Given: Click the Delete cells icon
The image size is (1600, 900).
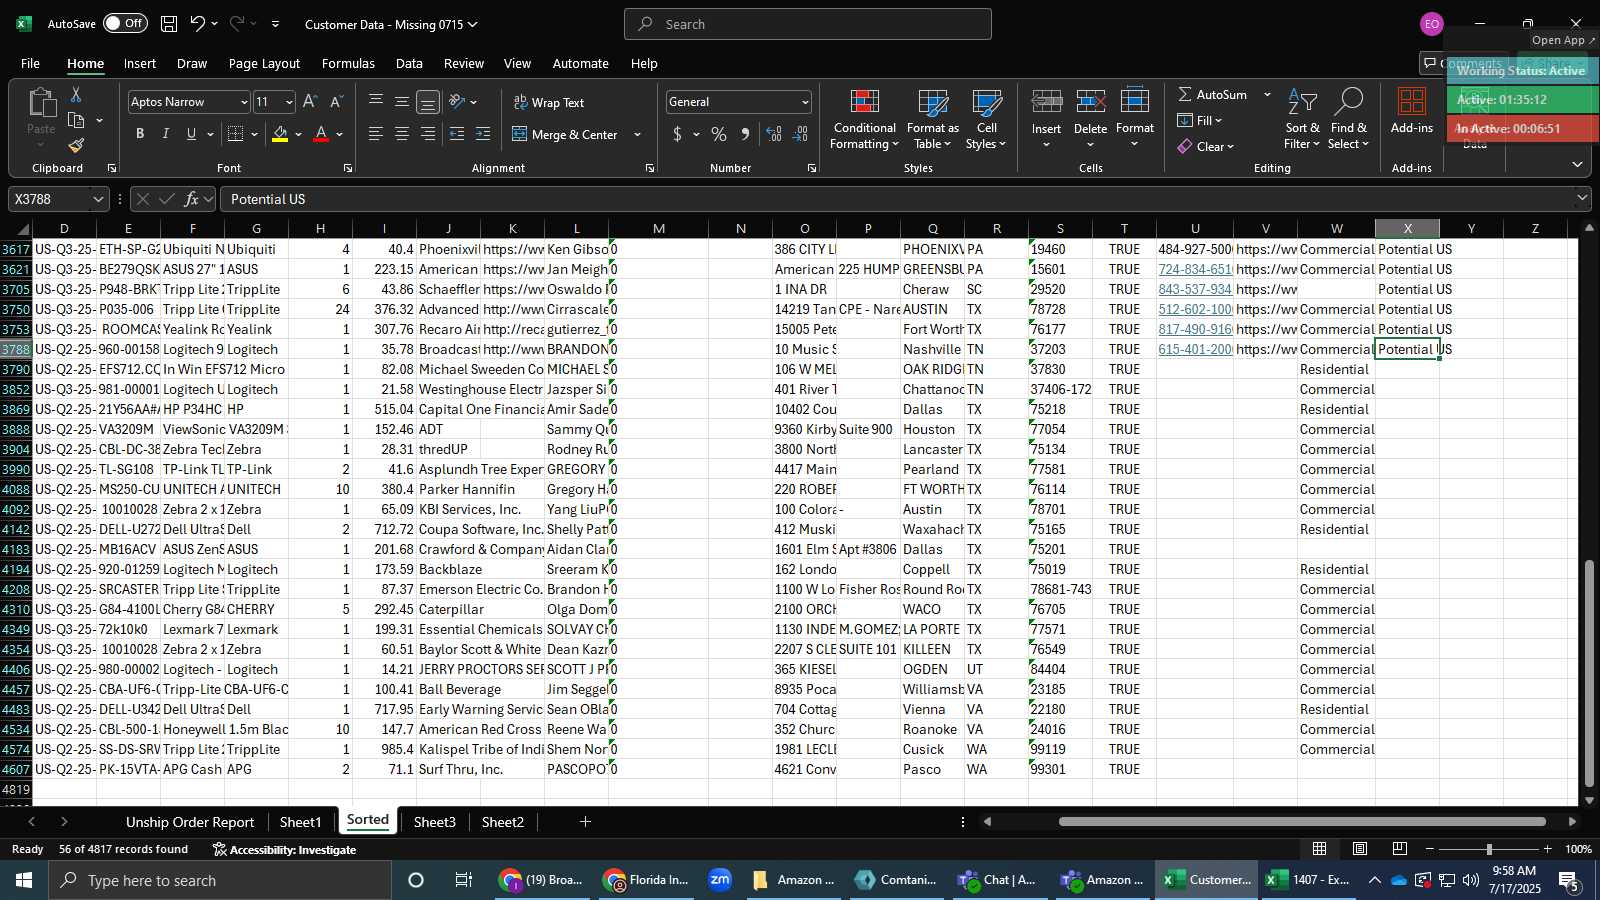Looking at the screenshot, I should pyautogui.click(x=1090, y=102).
